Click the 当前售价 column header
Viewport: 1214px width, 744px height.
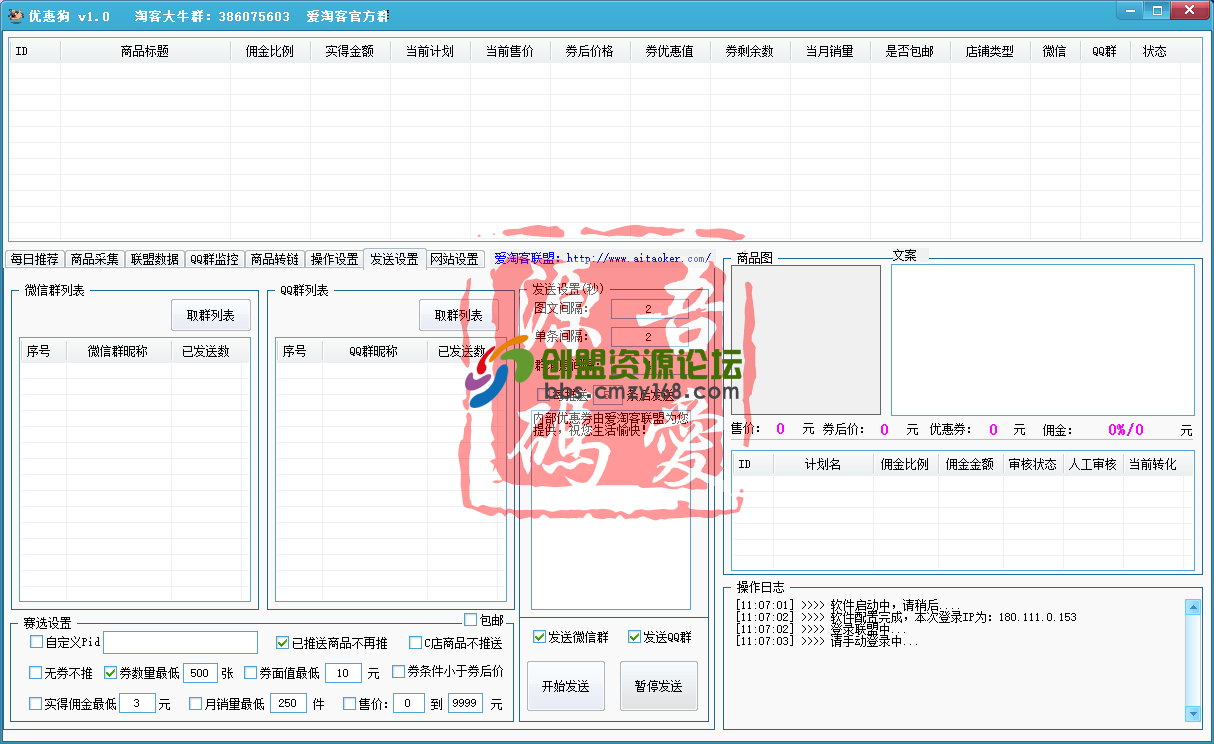point(510,51)
